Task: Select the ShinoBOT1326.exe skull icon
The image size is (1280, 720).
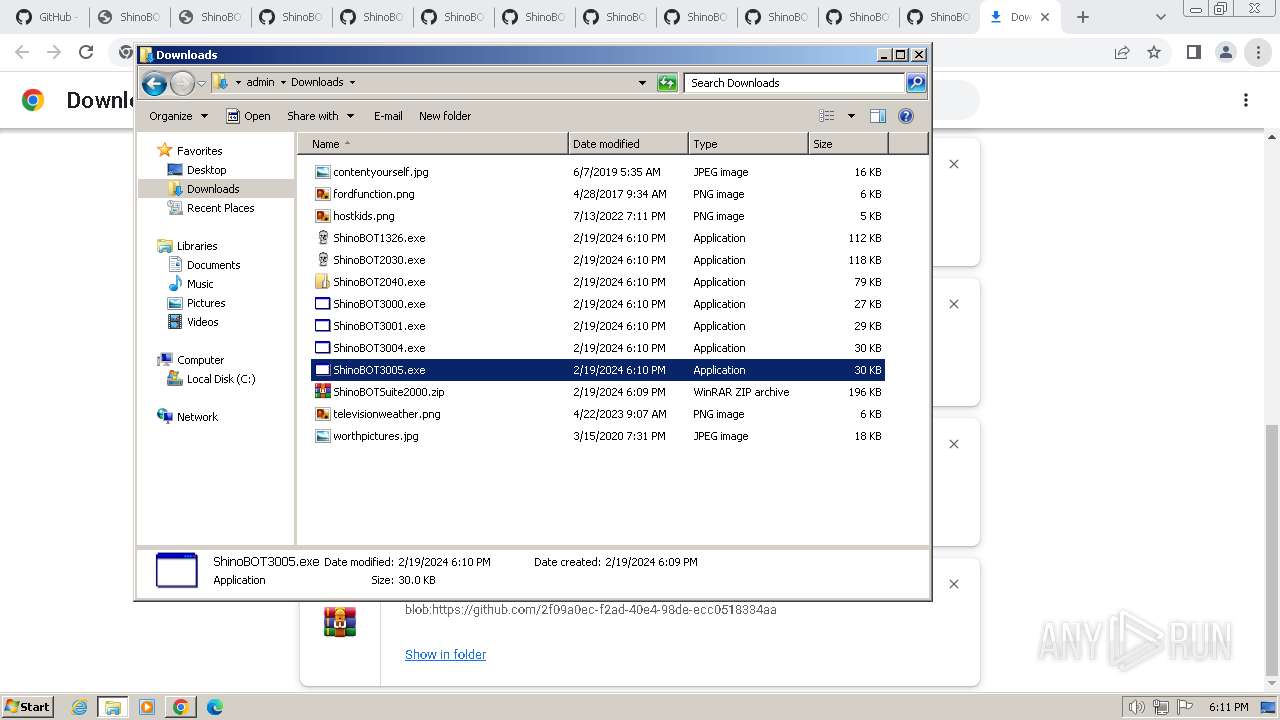Action: [322, 238]
